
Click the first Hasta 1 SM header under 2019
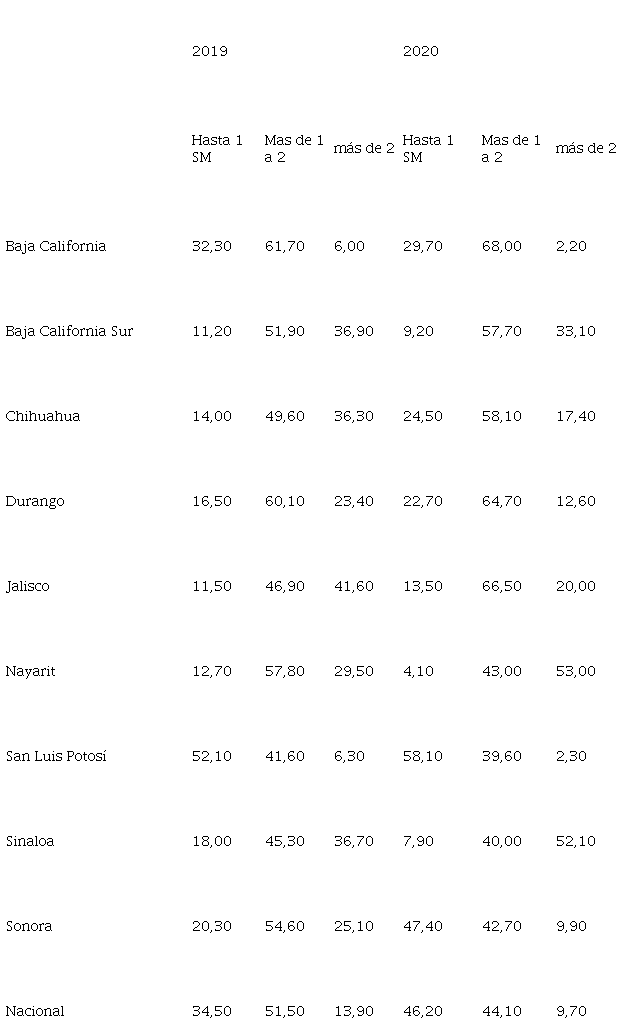tap(217, 148)
